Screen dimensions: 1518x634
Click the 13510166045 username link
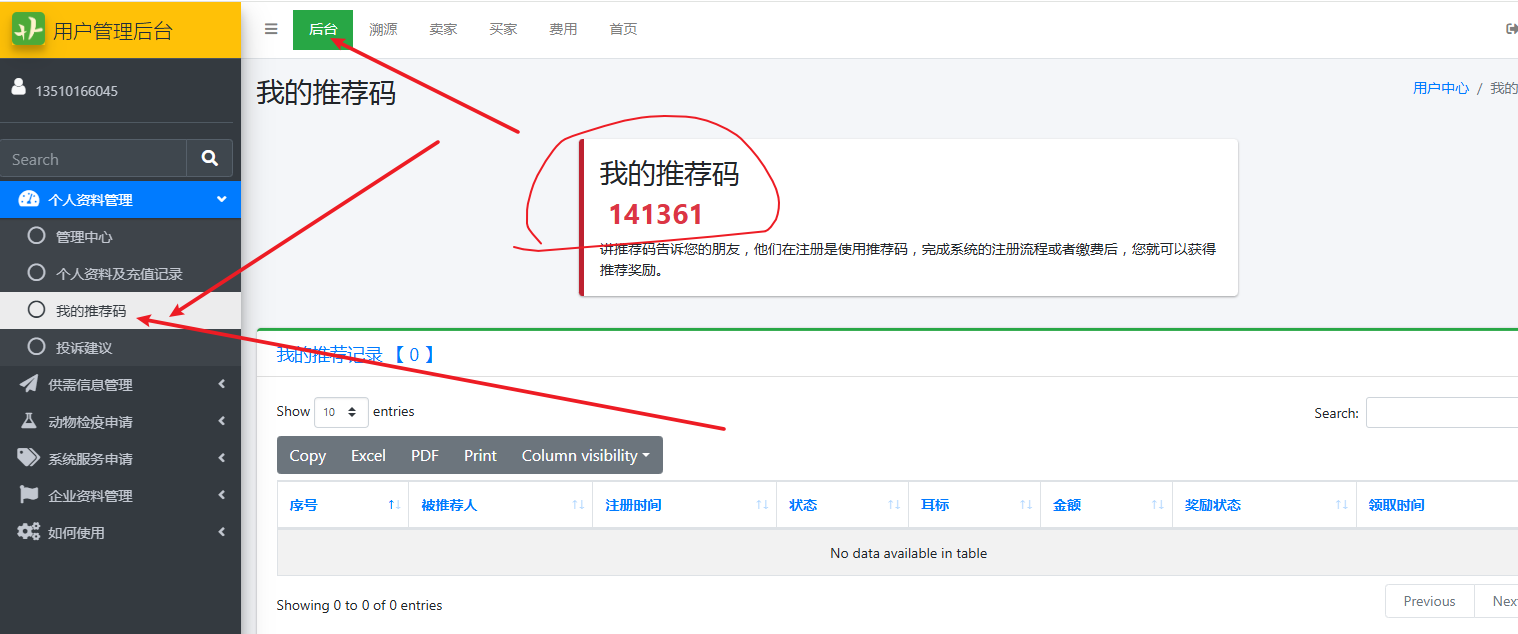[x=77, y=91]
